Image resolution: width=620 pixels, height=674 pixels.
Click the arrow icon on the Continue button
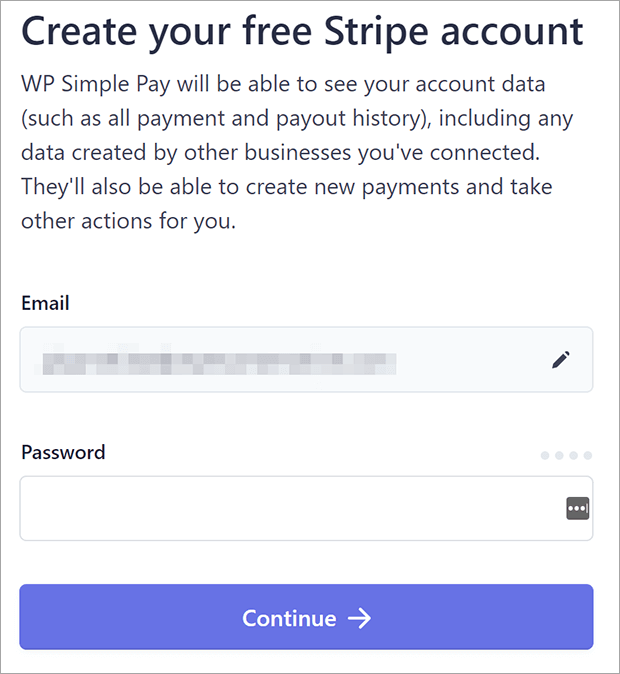tap(359, 619)
